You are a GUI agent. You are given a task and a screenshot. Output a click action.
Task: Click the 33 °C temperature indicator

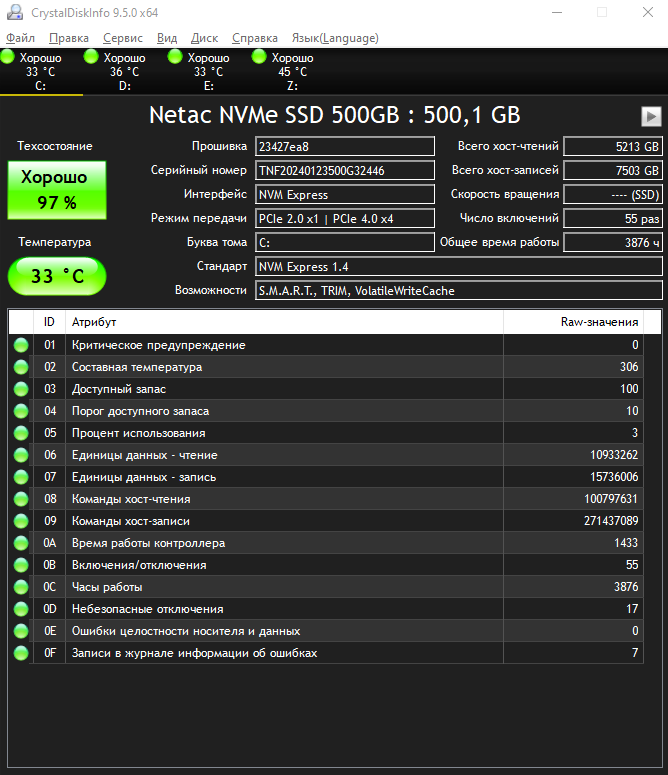pyautogui.click(x=57, y=276)
